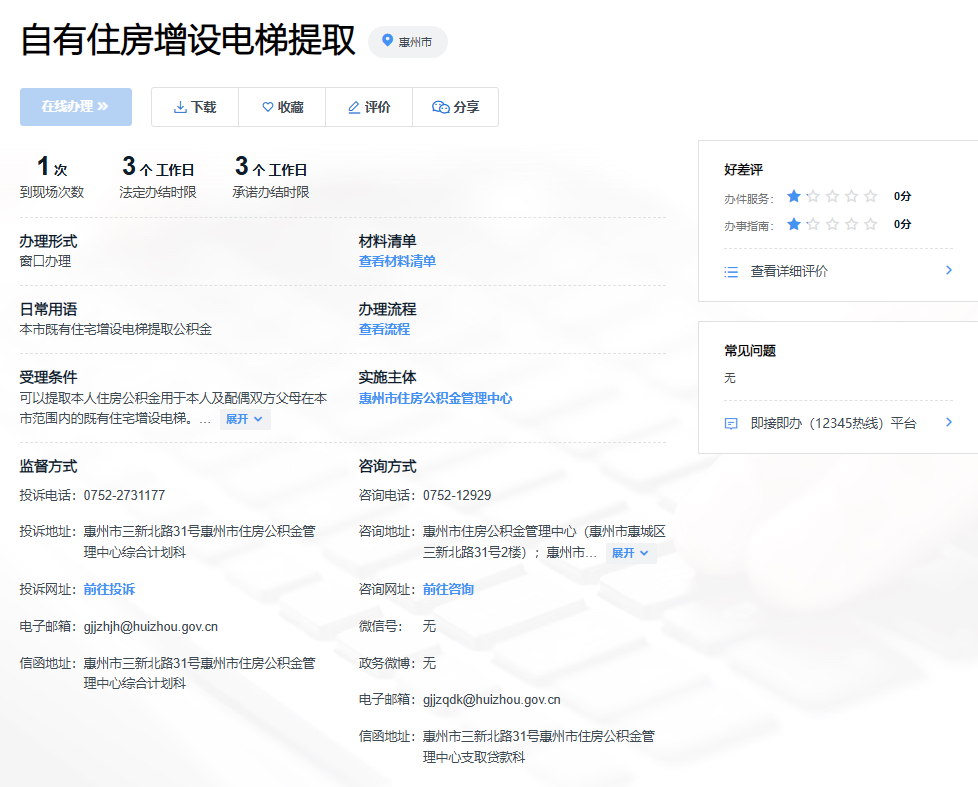
Task: Expand the 咨询地址 text with 展开
Action: click(630, 553)
